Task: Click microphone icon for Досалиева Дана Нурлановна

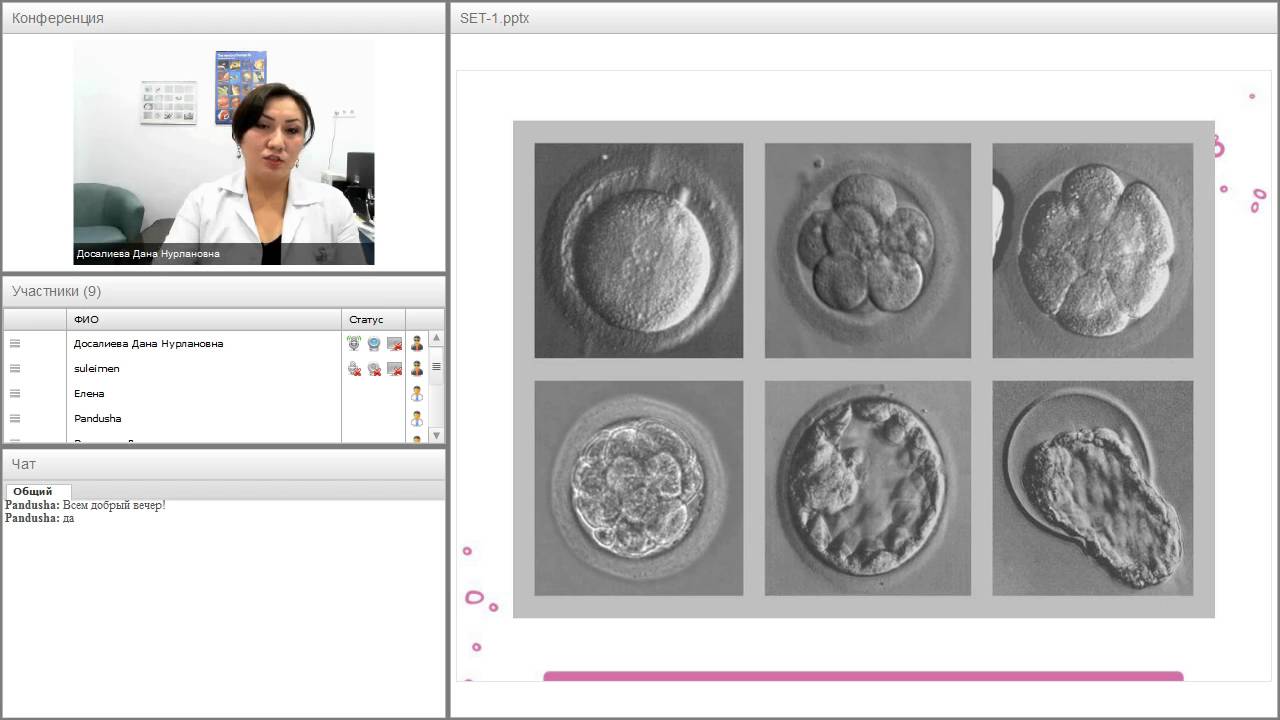Action: (x=354, y=343)
